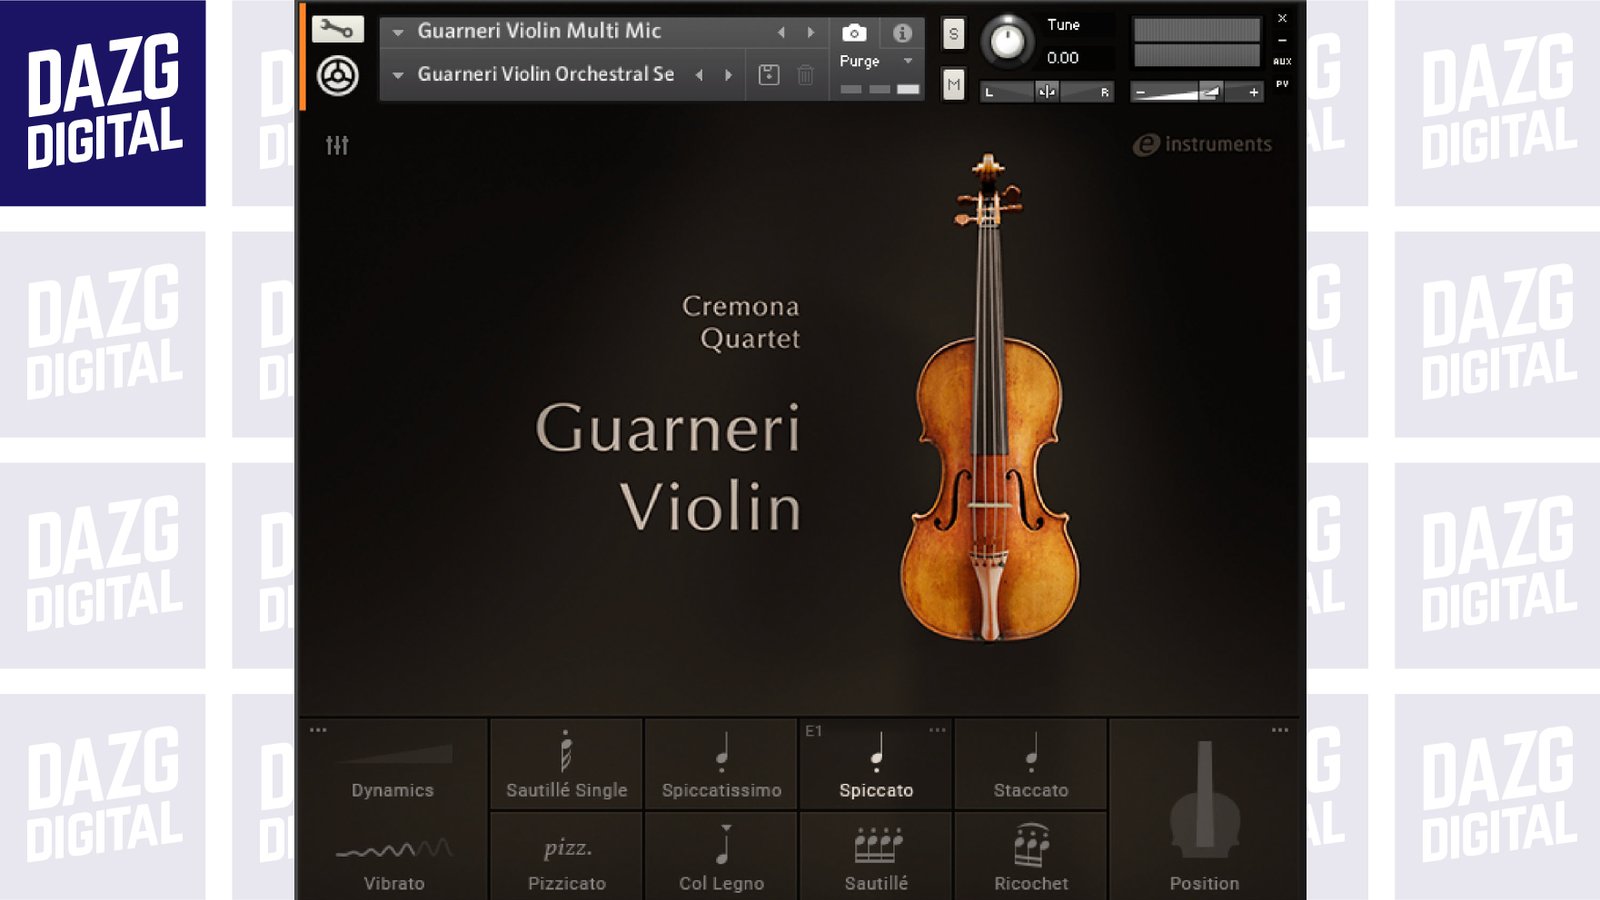Click the E1 keyswitch label on Spiccato
The height and width of the screenshot is (900, 1600).
click(x=814, y=731)
